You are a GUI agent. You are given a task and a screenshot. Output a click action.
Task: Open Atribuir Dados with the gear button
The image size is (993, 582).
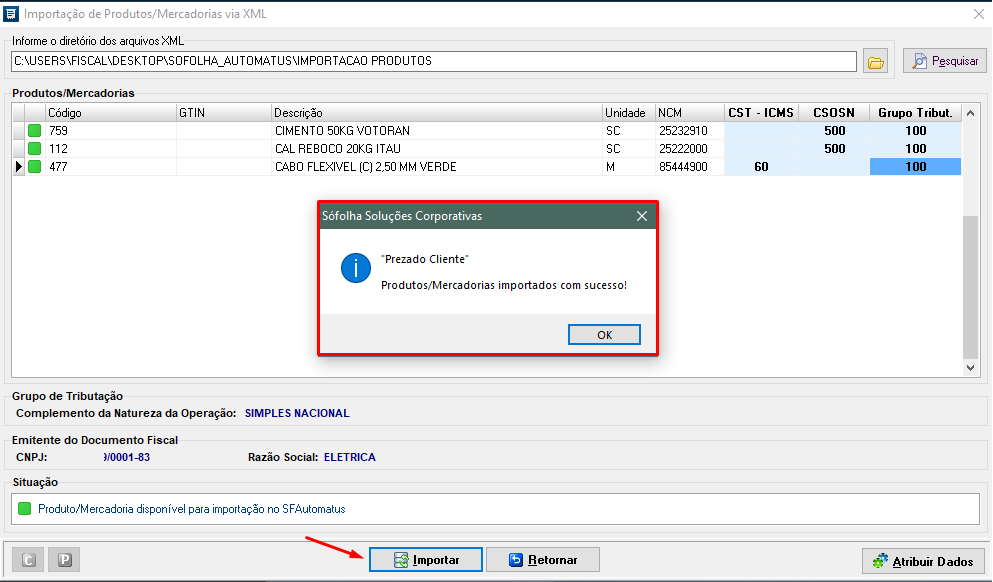click(923, 561)
